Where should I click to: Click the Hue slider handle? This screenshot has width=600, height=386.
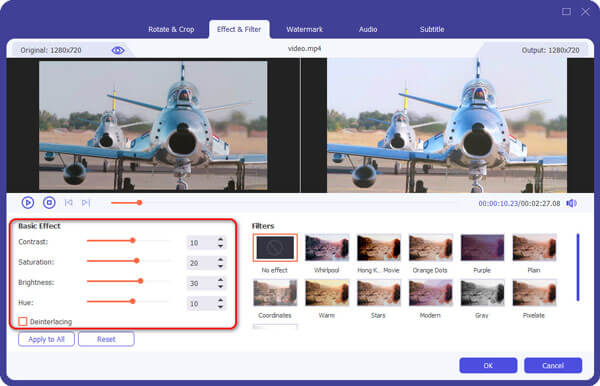click(133, 301)
